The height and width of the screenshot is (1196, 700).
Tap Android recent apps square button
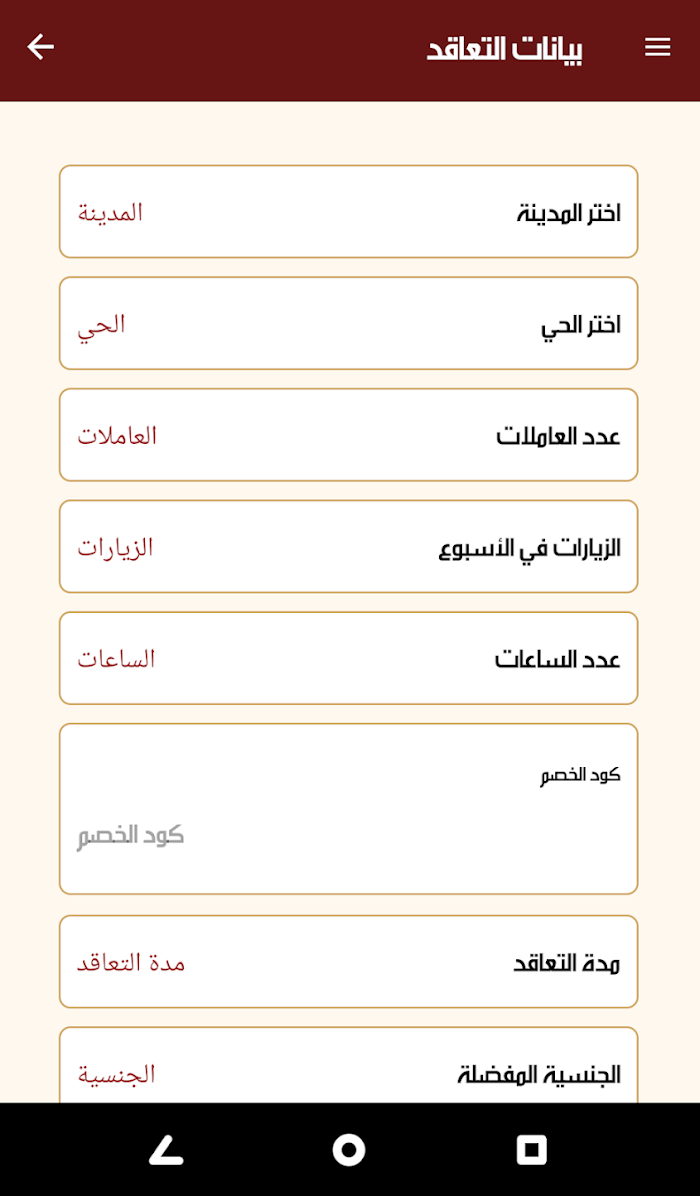531,1149
